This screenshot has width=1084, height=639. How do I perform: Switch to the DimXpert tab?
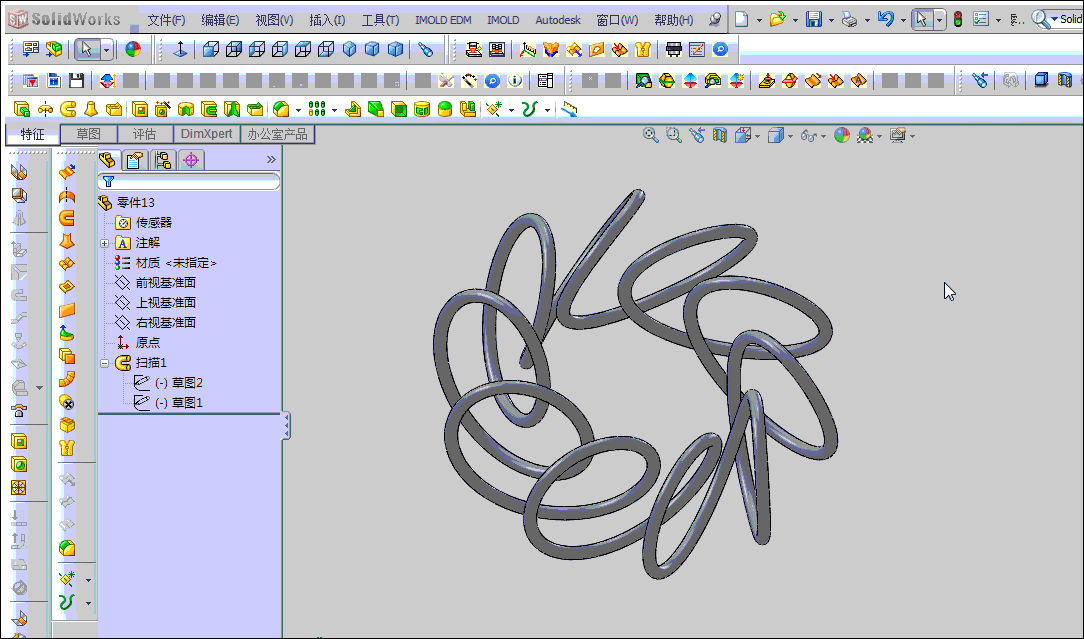click(x=207, y=134)
